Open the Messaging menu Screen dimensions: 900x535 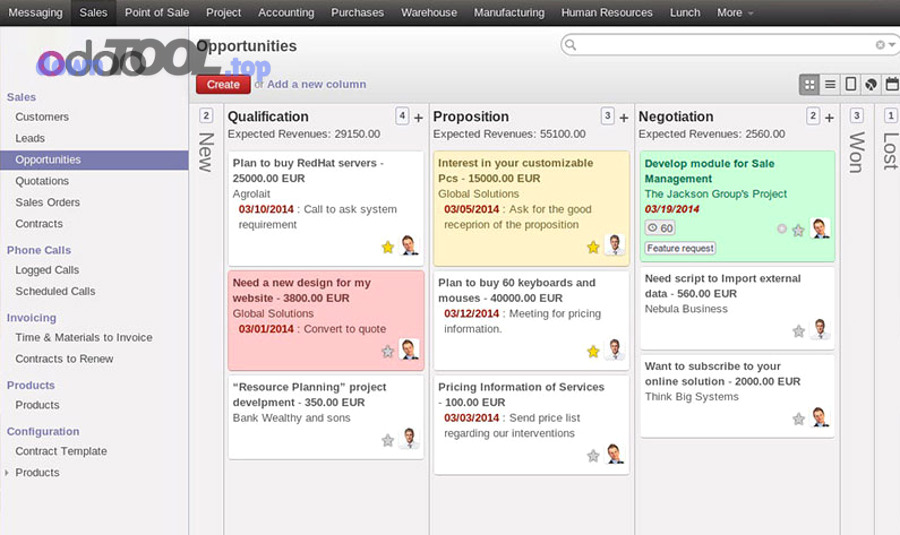click(x=36, y=13)
